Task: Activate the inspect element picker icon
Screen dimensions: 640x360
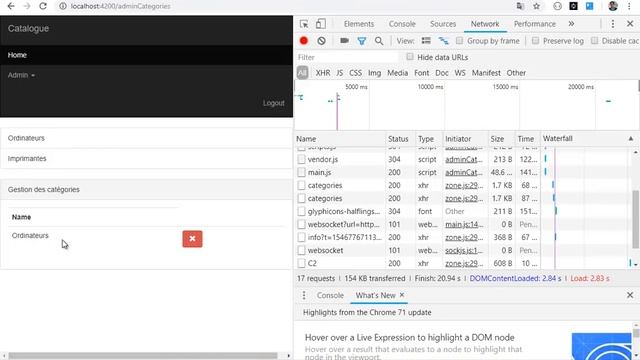Action: pos(304,24)
